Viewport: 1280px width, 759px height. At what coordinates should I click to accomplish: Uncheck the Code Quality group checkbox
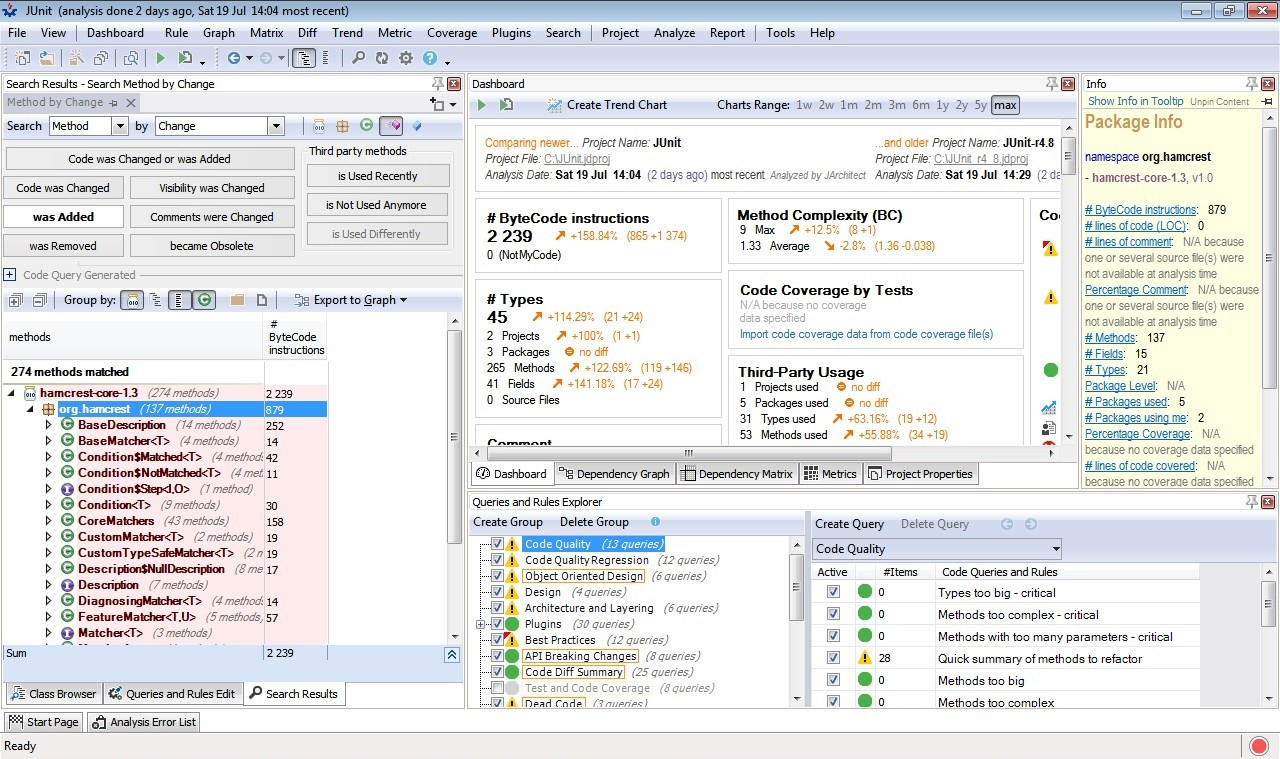[497, 544]
